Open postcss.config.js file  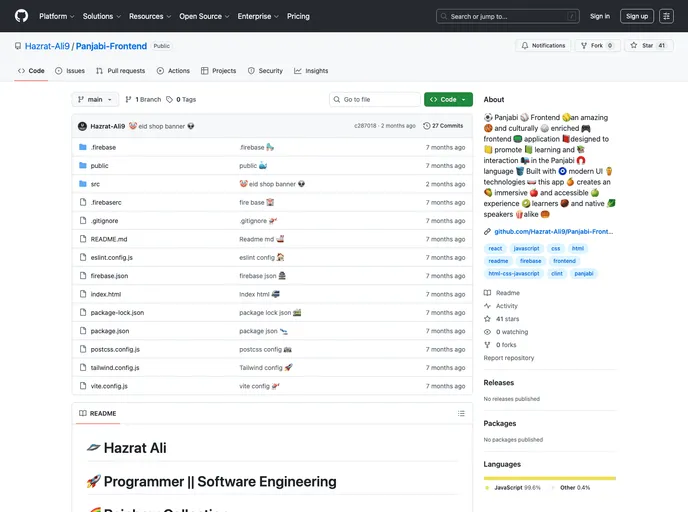click(115, 350)
